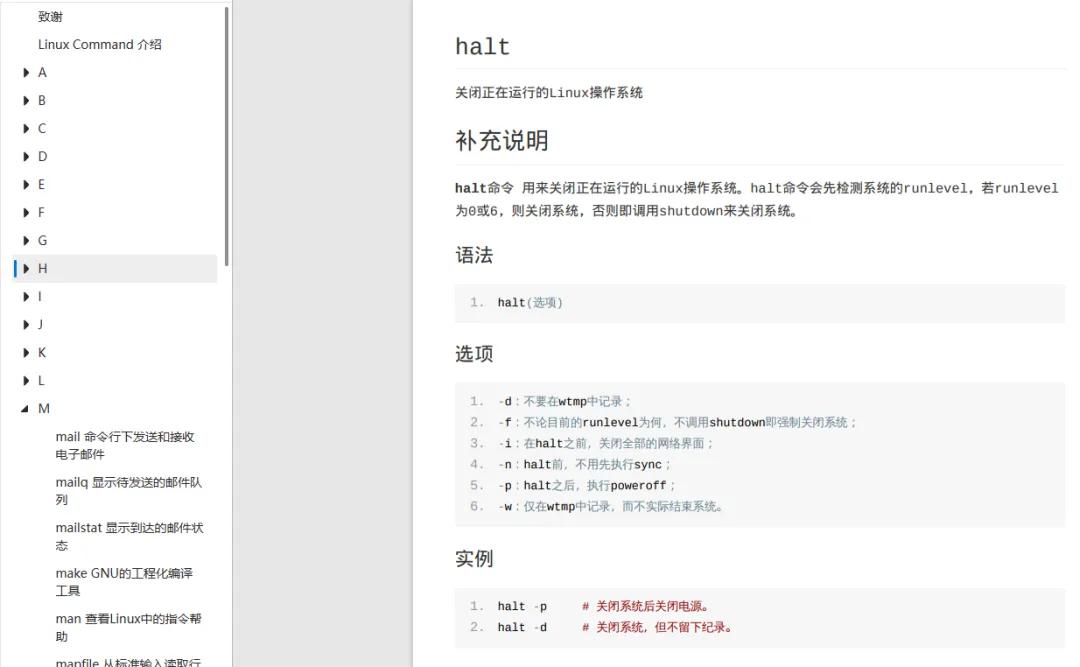Click the 语法 heading

pyautogui.click(x=474, y=255)
